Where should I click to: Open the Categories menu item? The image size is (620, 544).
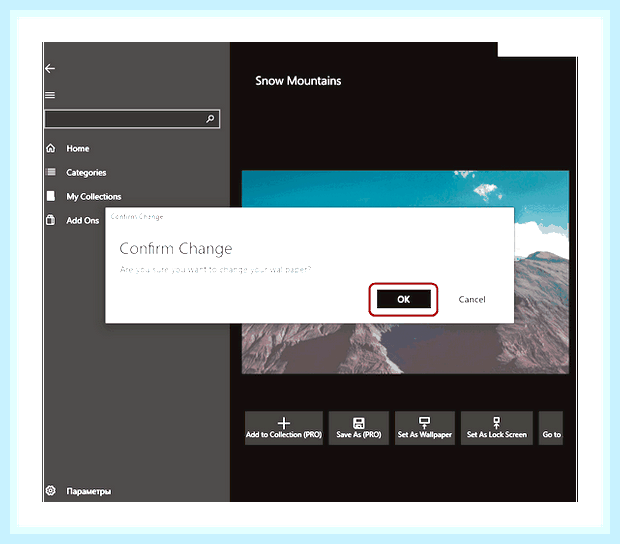(86, 173)
